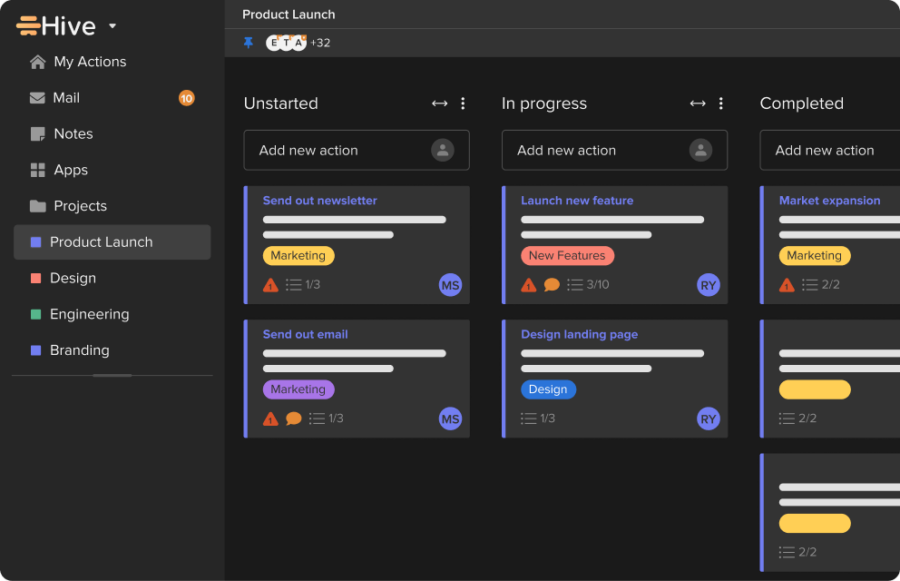Screen dimensions: 900x581
Task: Click the warning triangle on Send out newsletter
Action: pos(270,284)
